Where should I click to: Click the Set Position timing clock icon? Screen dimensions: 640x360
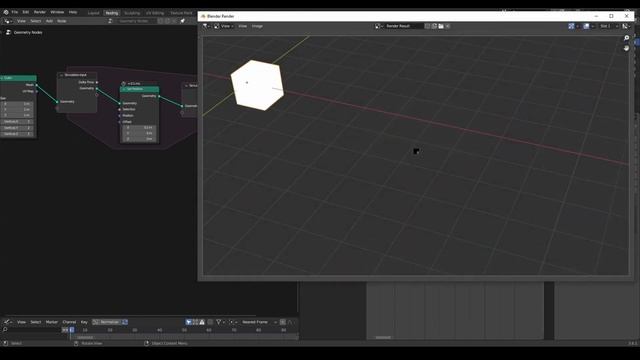[x=124, y=83]
